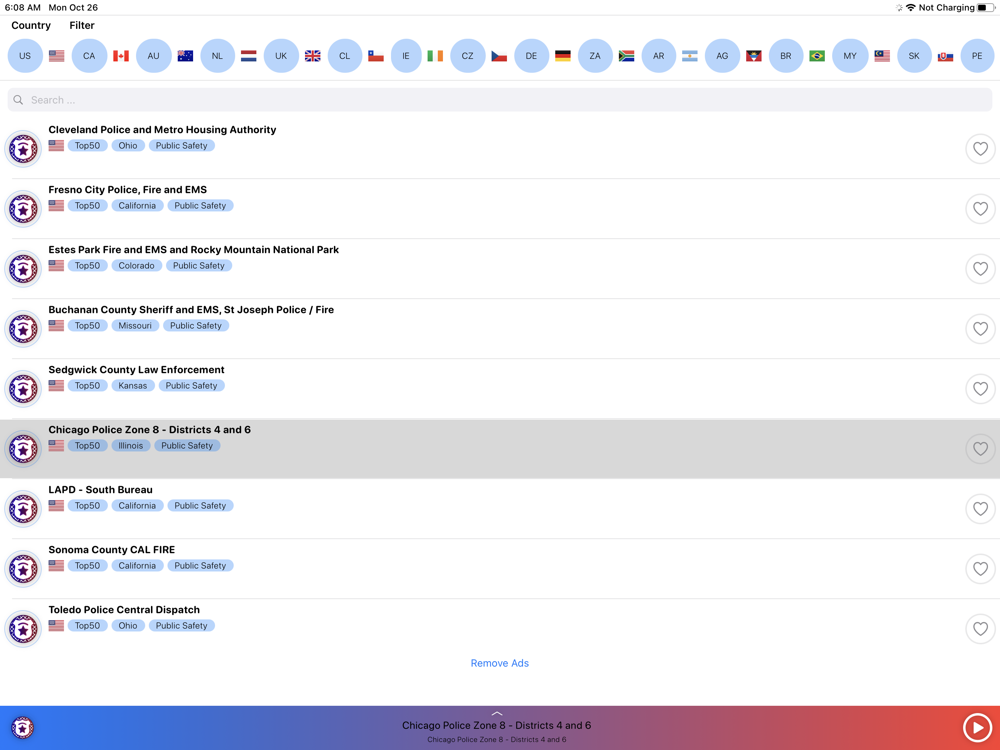Favorite Sedgwick County Law Enforcement
This screenshot has width=1000, height=750.
click(980, 388)
